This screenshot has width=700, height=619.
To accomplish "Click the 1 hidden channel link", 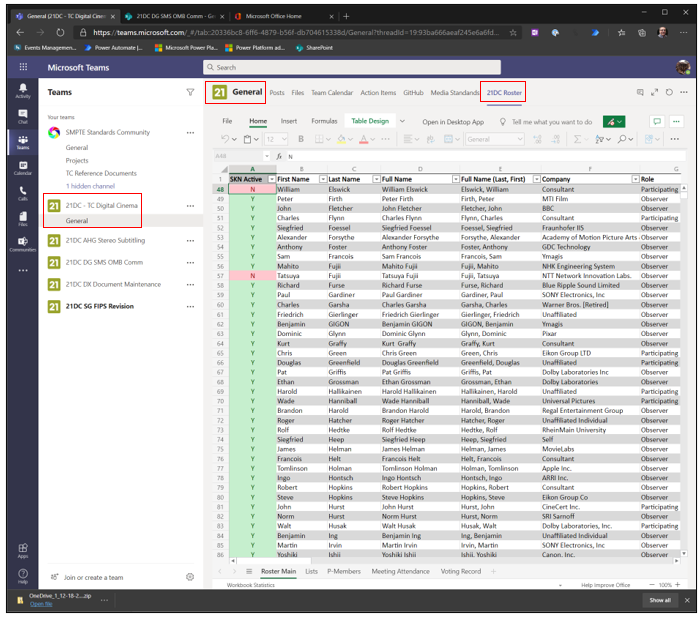I will tap(90, 186).
